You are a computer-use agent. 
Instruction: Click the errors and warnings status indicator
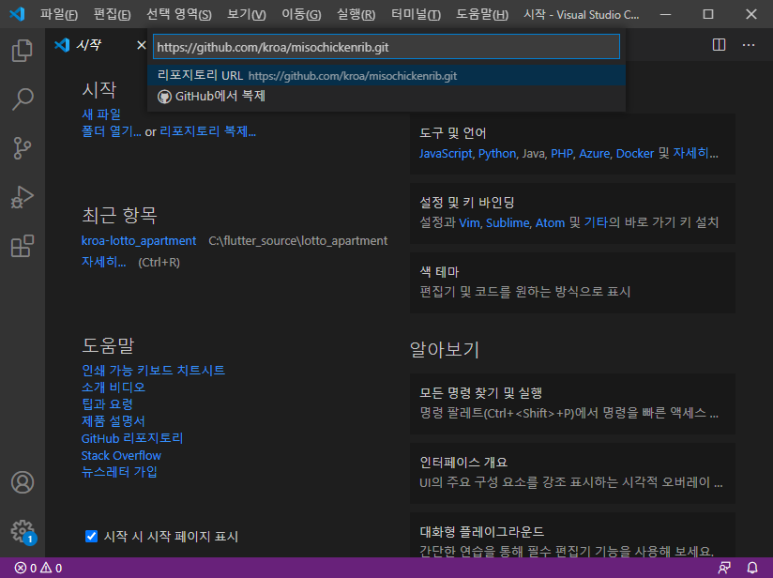point(38,568)
